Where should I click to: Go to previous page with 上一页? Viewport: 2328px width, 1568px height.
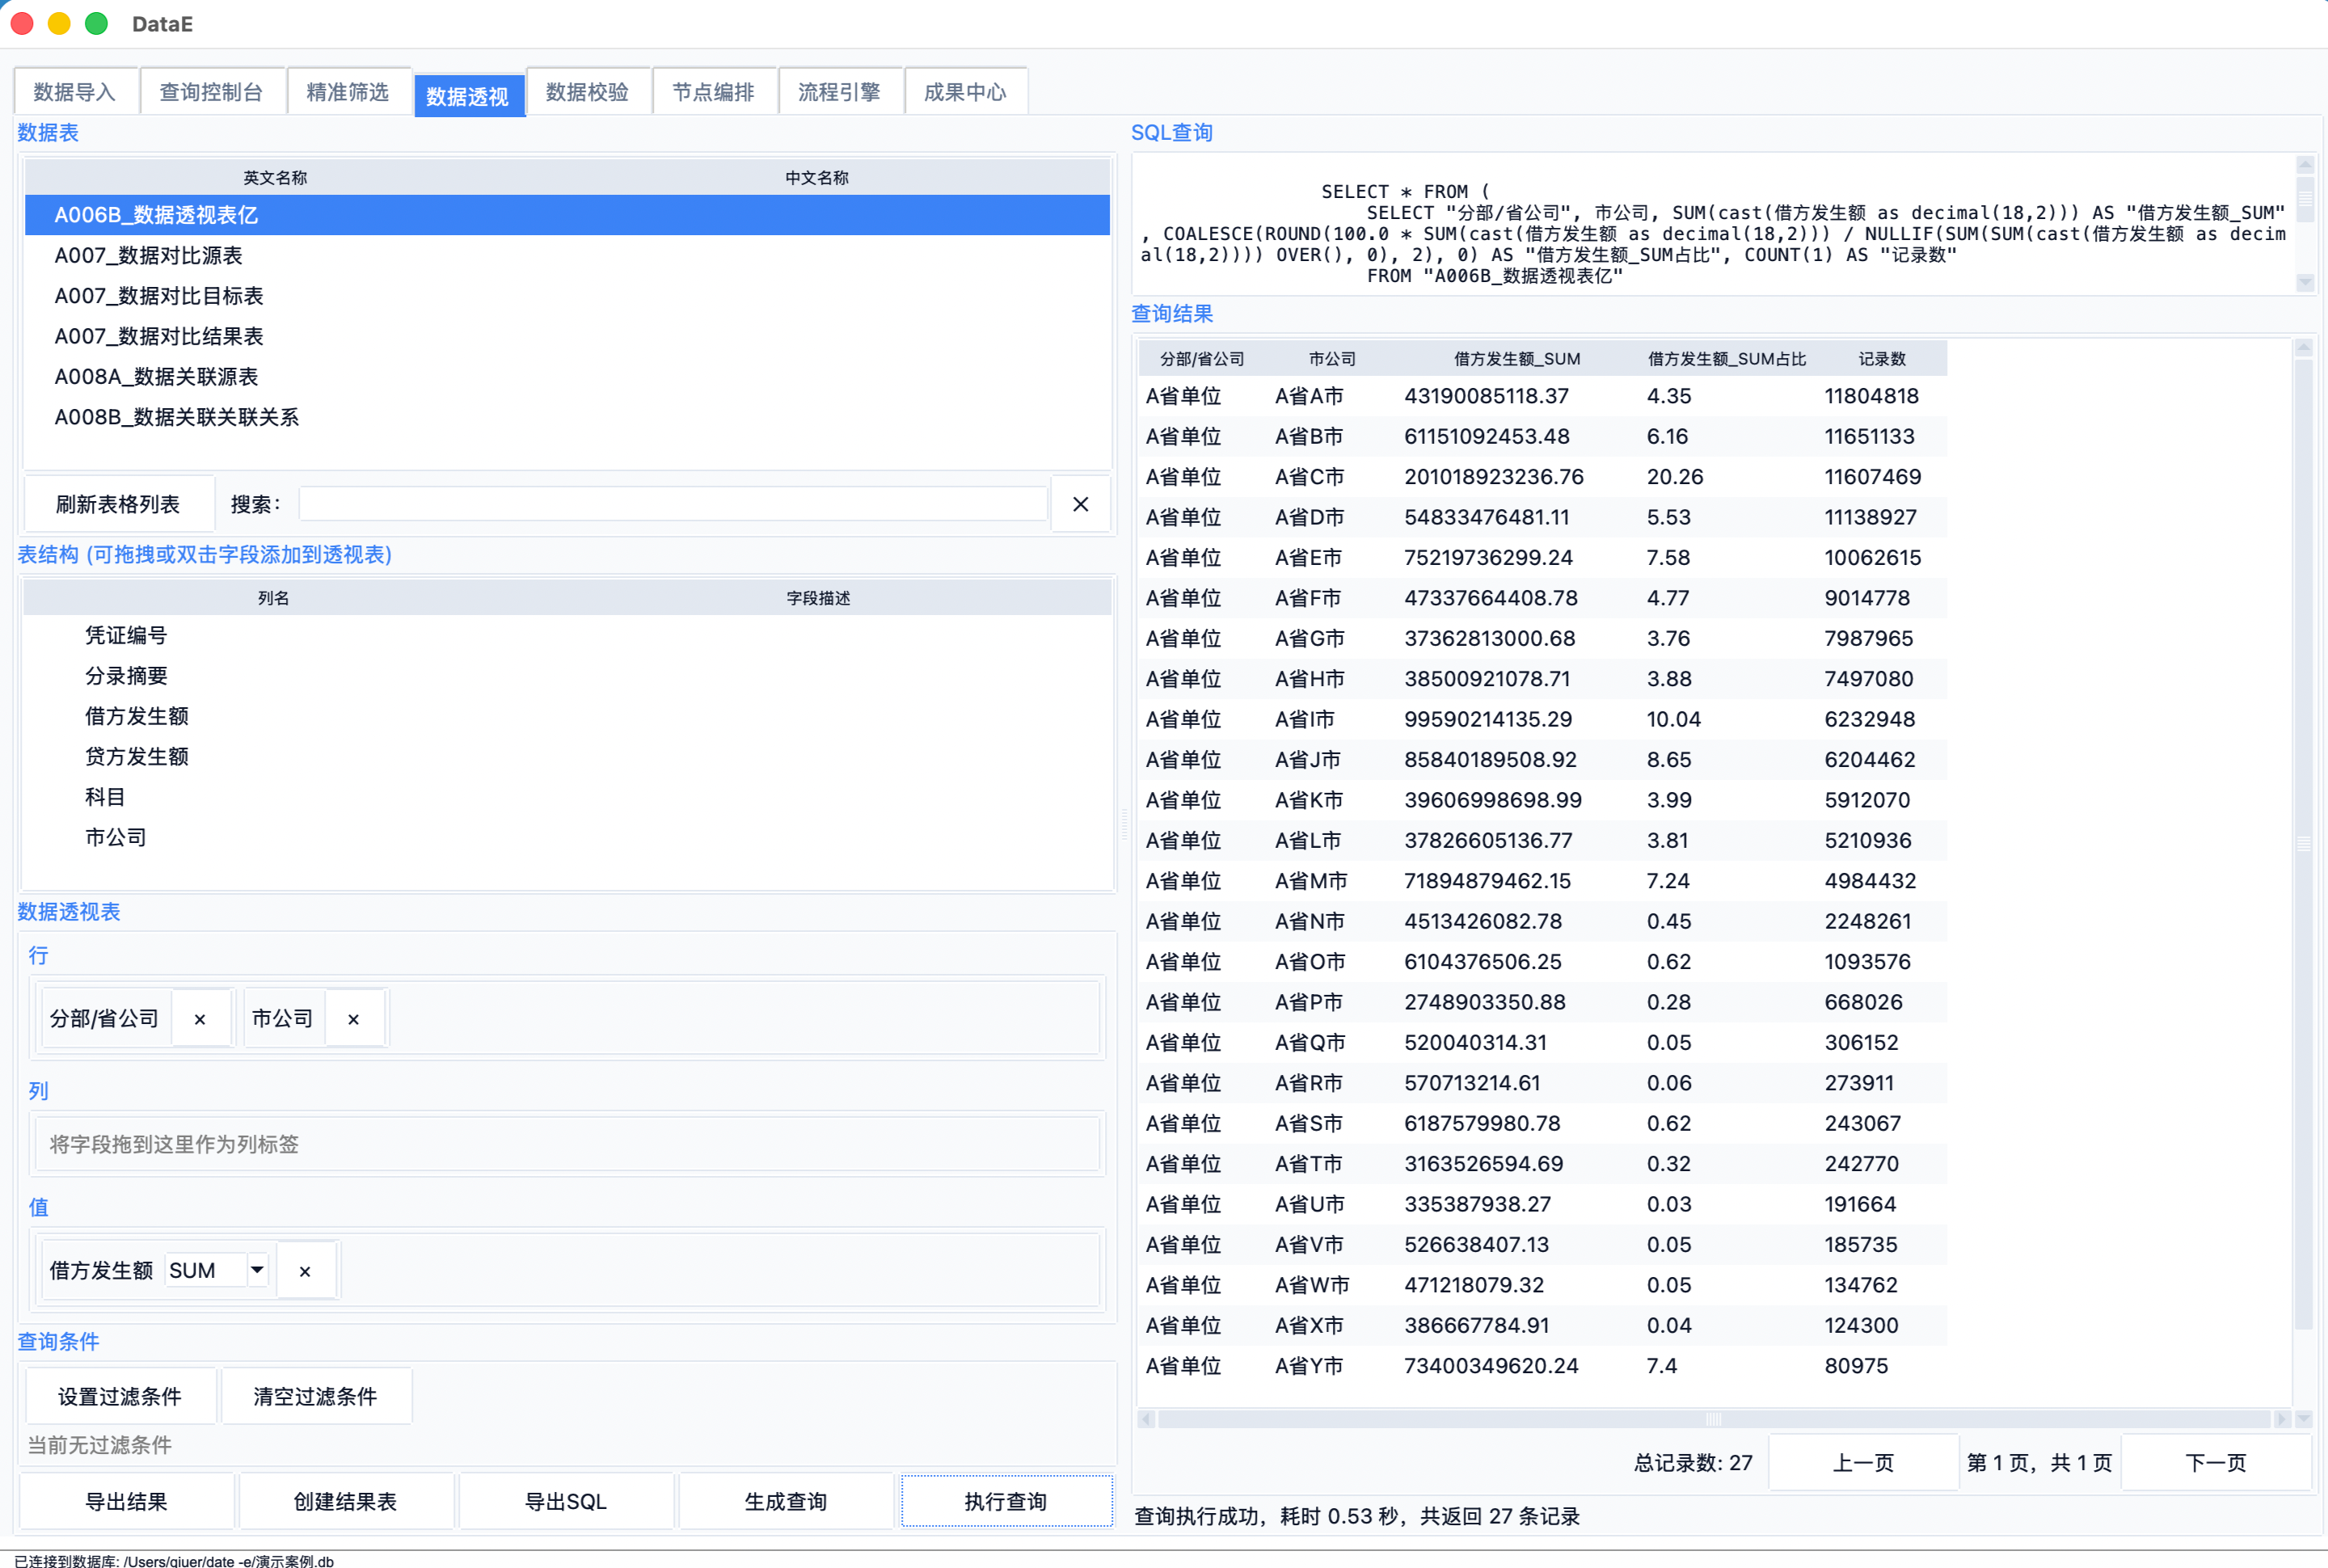pyautogui.click(x=1863, y=1463)
